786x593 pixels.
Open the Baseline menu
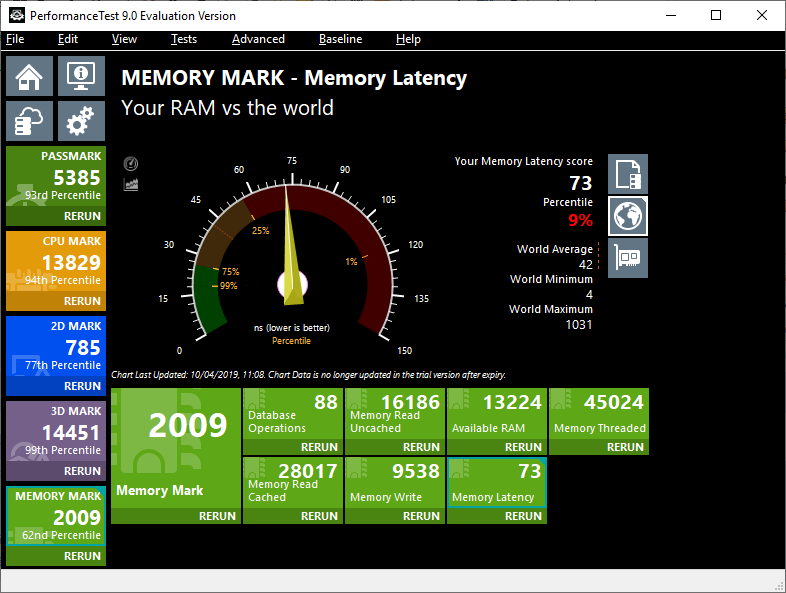tap(340, 39)
